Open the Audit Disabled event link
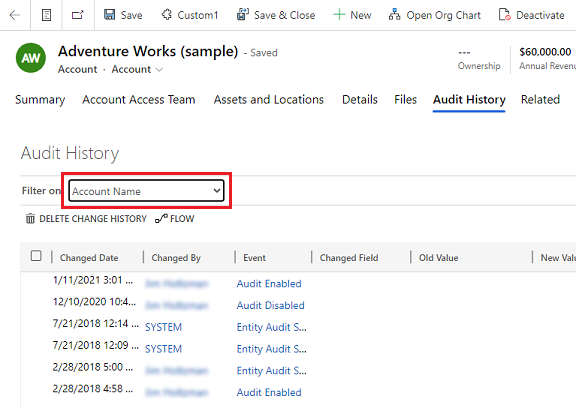The width and height of the screenshot is (576, 408). coord(270,305)
